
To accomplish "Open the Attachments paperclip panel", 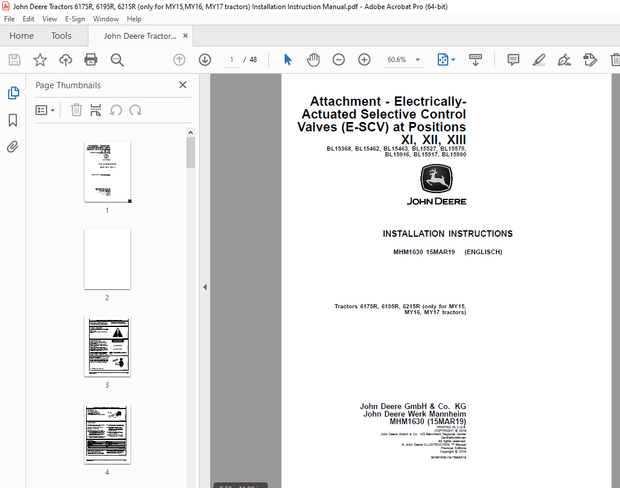I will [x=13, y=147].
